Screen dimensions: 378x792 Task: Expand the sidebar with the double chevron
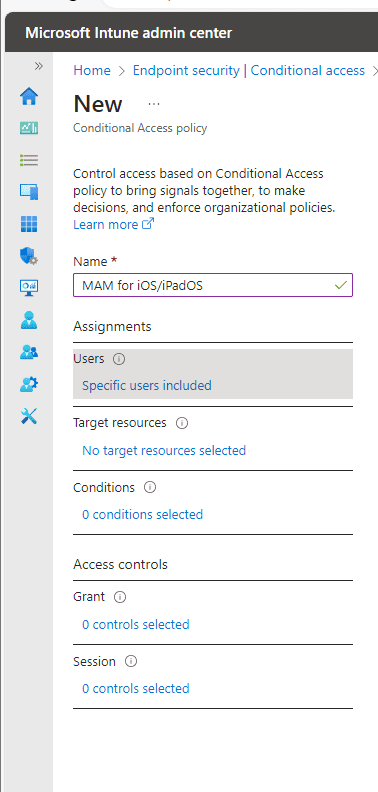point(38,66)
